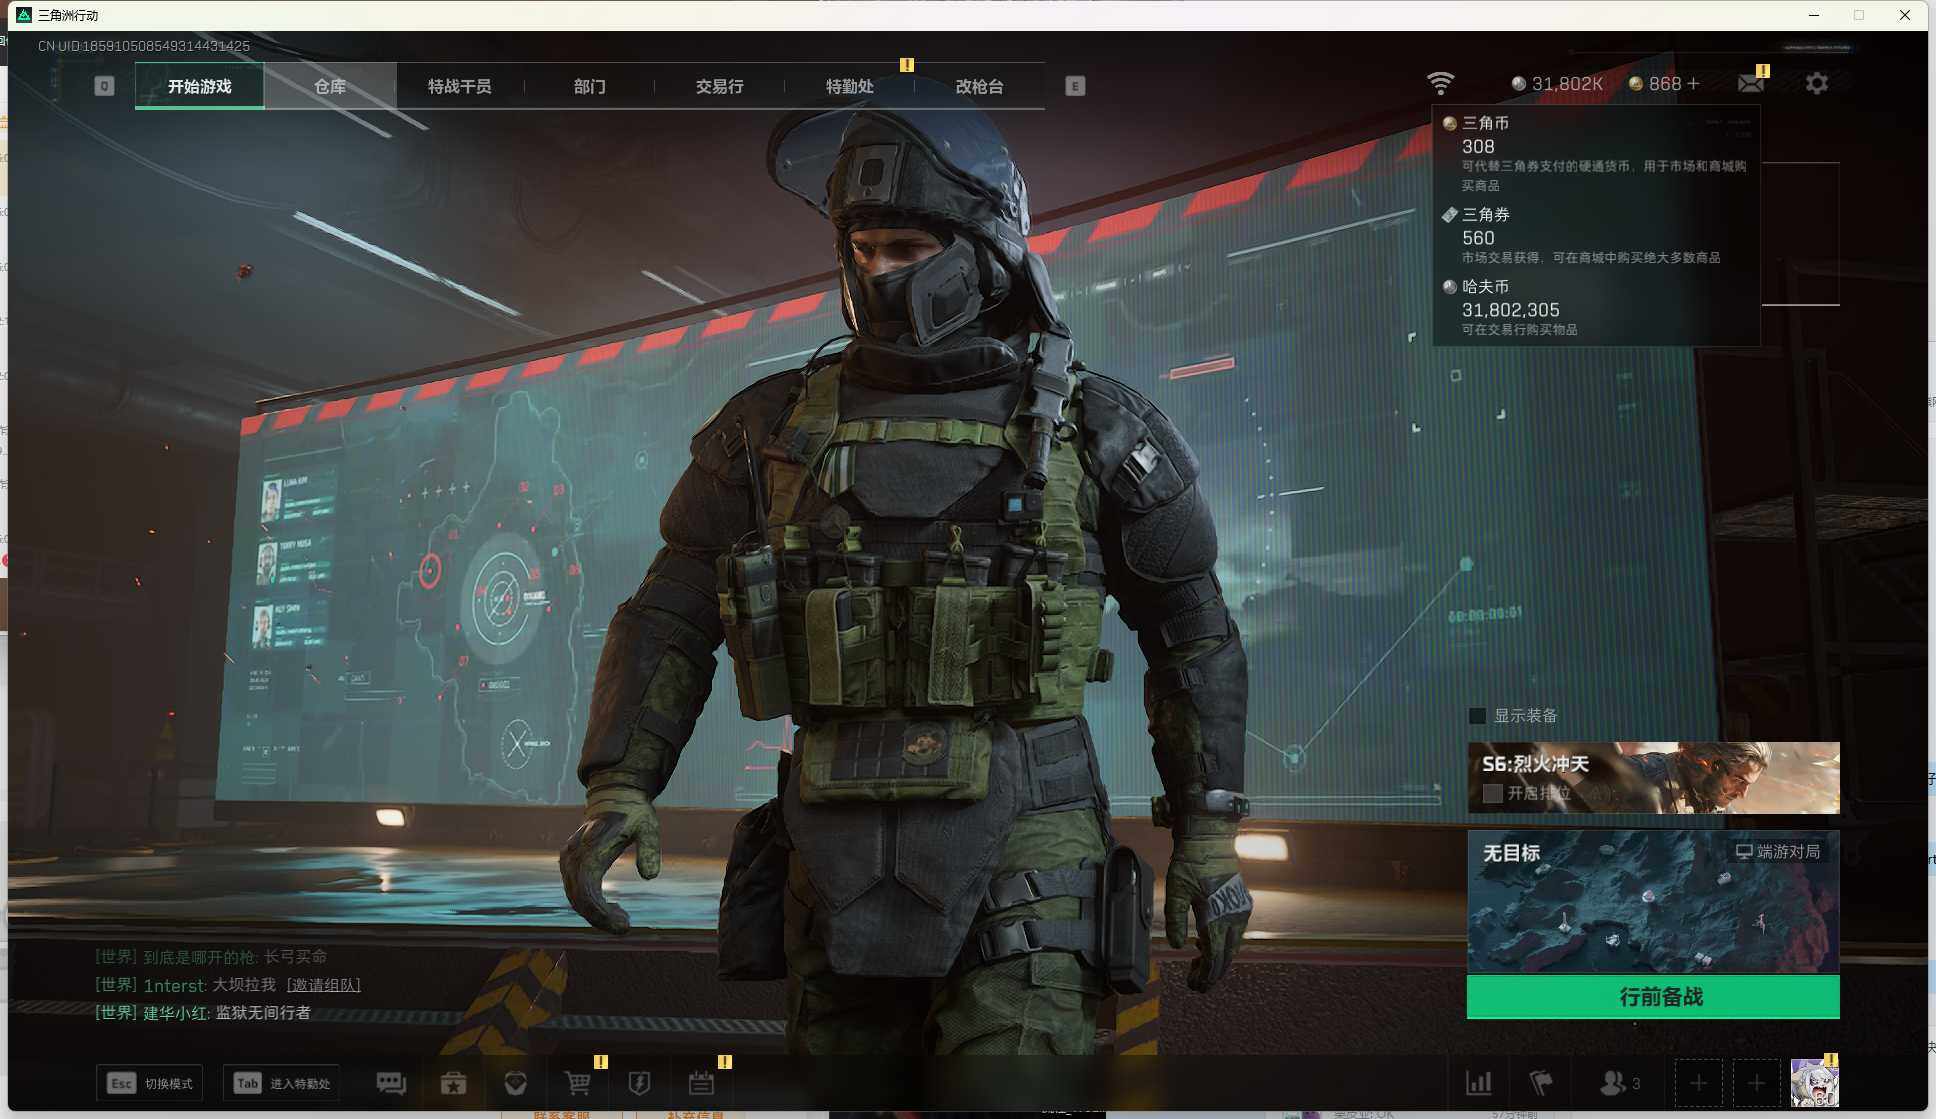This screenshot has height=1119, width=1936.
Task: Click the starred supply crate icon
Action: (453, 1083)
